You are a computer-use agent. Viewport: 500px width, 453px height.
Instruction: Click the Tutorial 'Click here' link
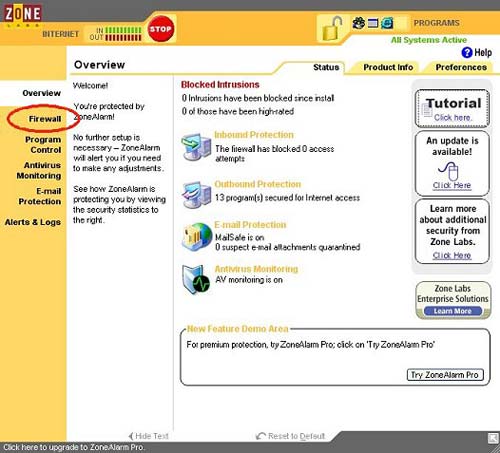click(452, 117)
